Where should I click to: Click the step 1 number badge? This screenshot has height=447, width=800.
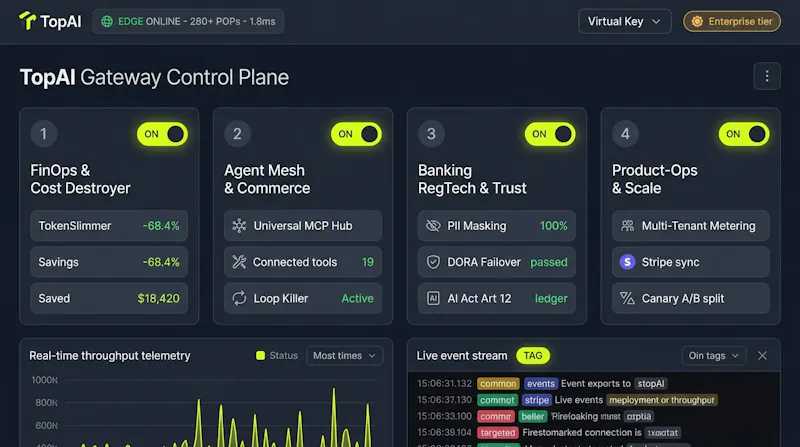[x=43, y=134]
